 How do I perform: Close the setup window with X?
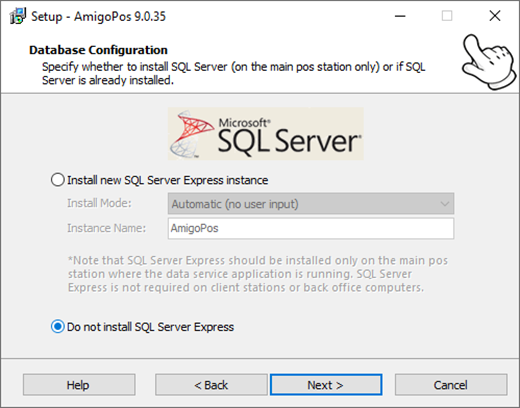(x=495, y=16)
